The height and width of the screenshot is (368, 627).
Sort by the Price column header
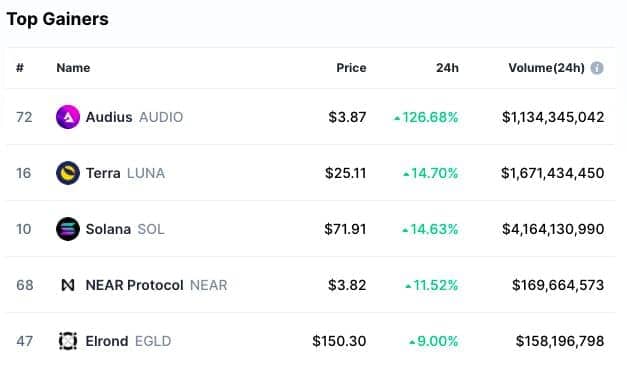pos(351,68)
